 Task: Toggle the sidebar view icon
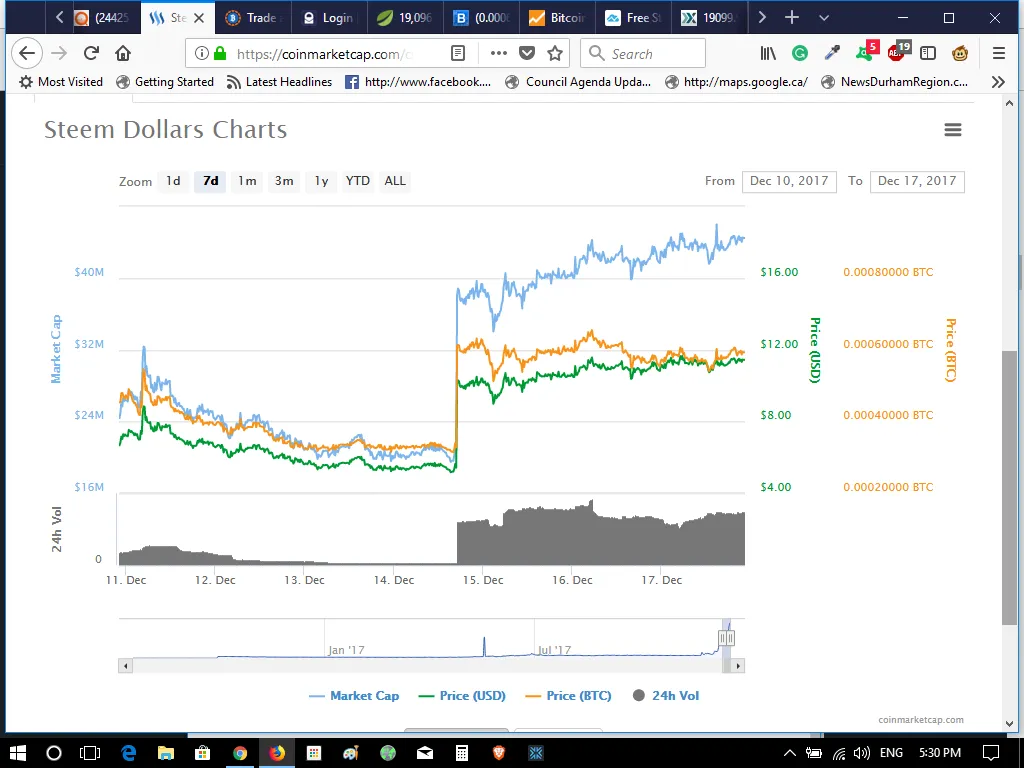tap(927, 53)
